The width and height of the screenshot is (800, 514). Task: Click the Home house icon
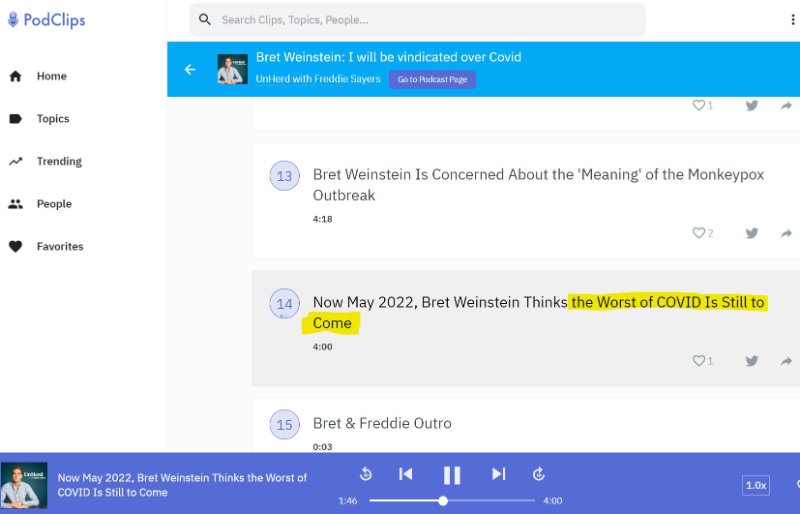16,76
